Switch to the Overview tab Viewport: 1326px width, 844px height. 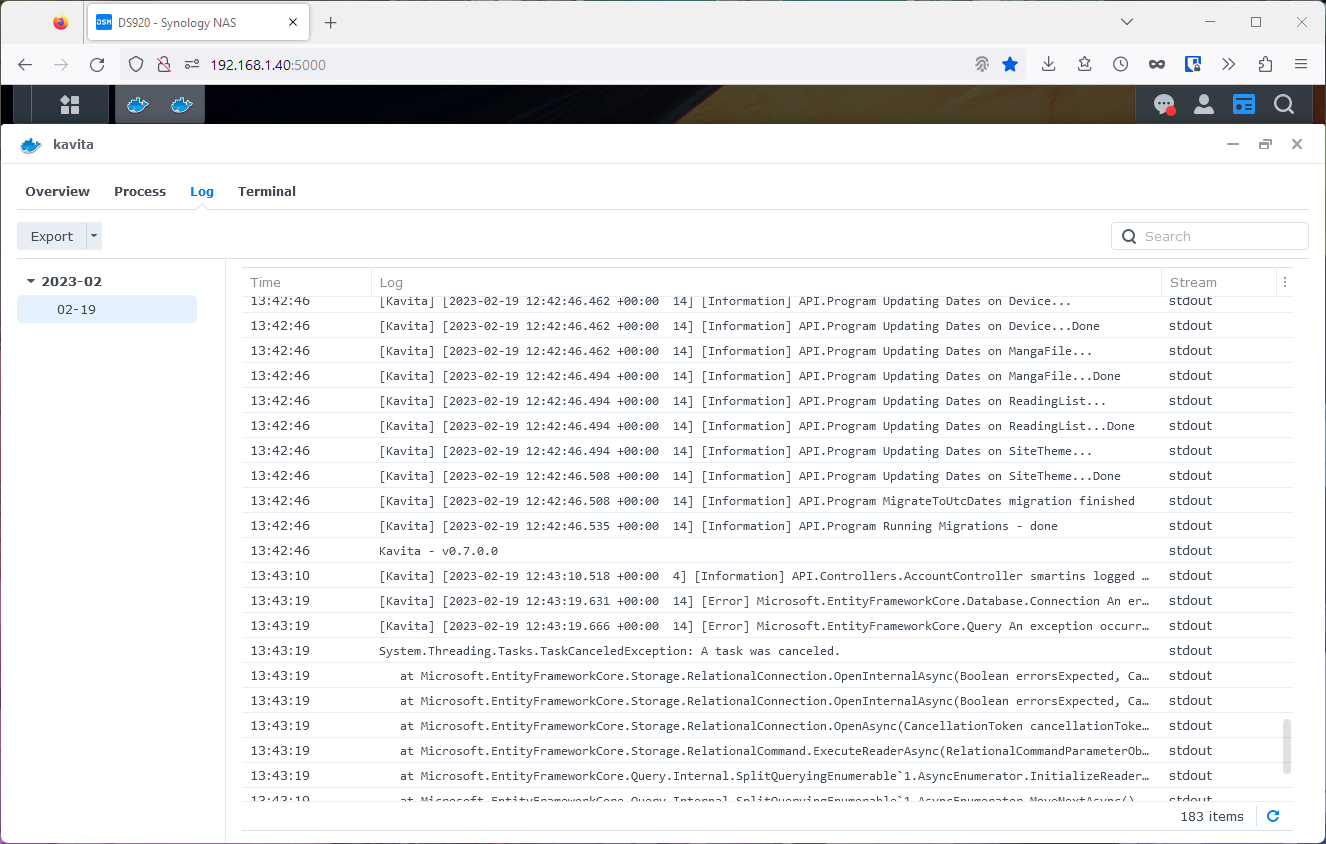pos(57,191)
